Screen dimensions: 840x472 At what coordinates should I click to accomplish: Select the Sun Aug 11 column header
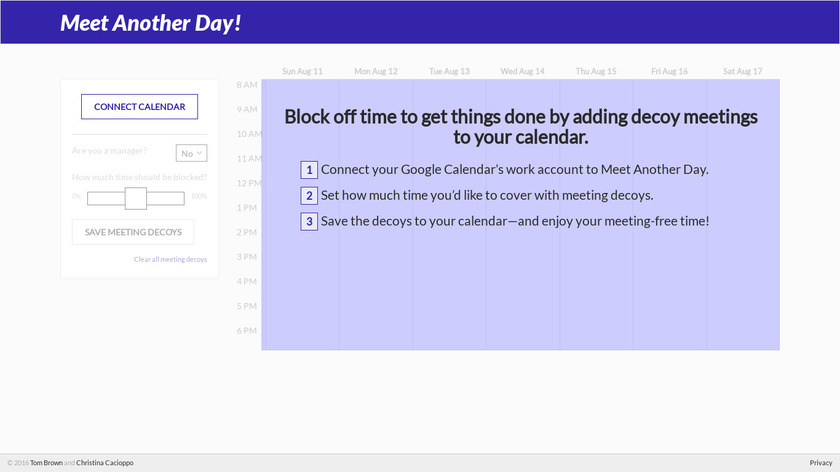(302, 71)
